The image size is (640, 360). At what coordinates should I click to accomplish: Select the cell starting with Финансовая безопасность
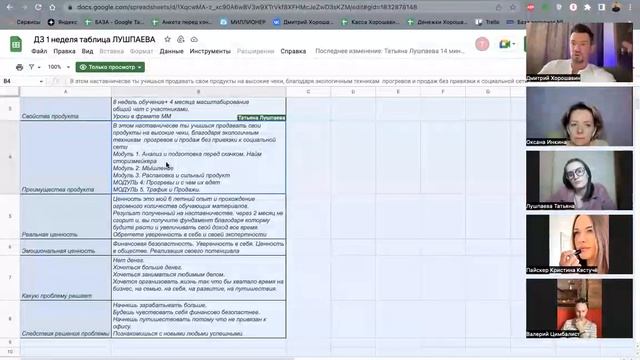click(x=198, y=247)
